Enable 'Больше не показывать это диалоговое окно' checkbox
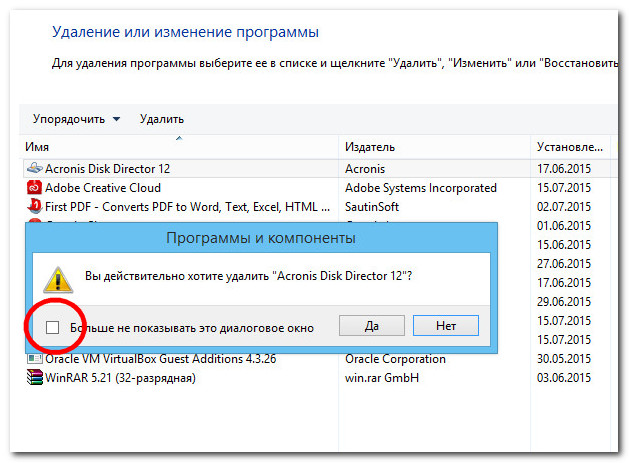 coord(53,327)
